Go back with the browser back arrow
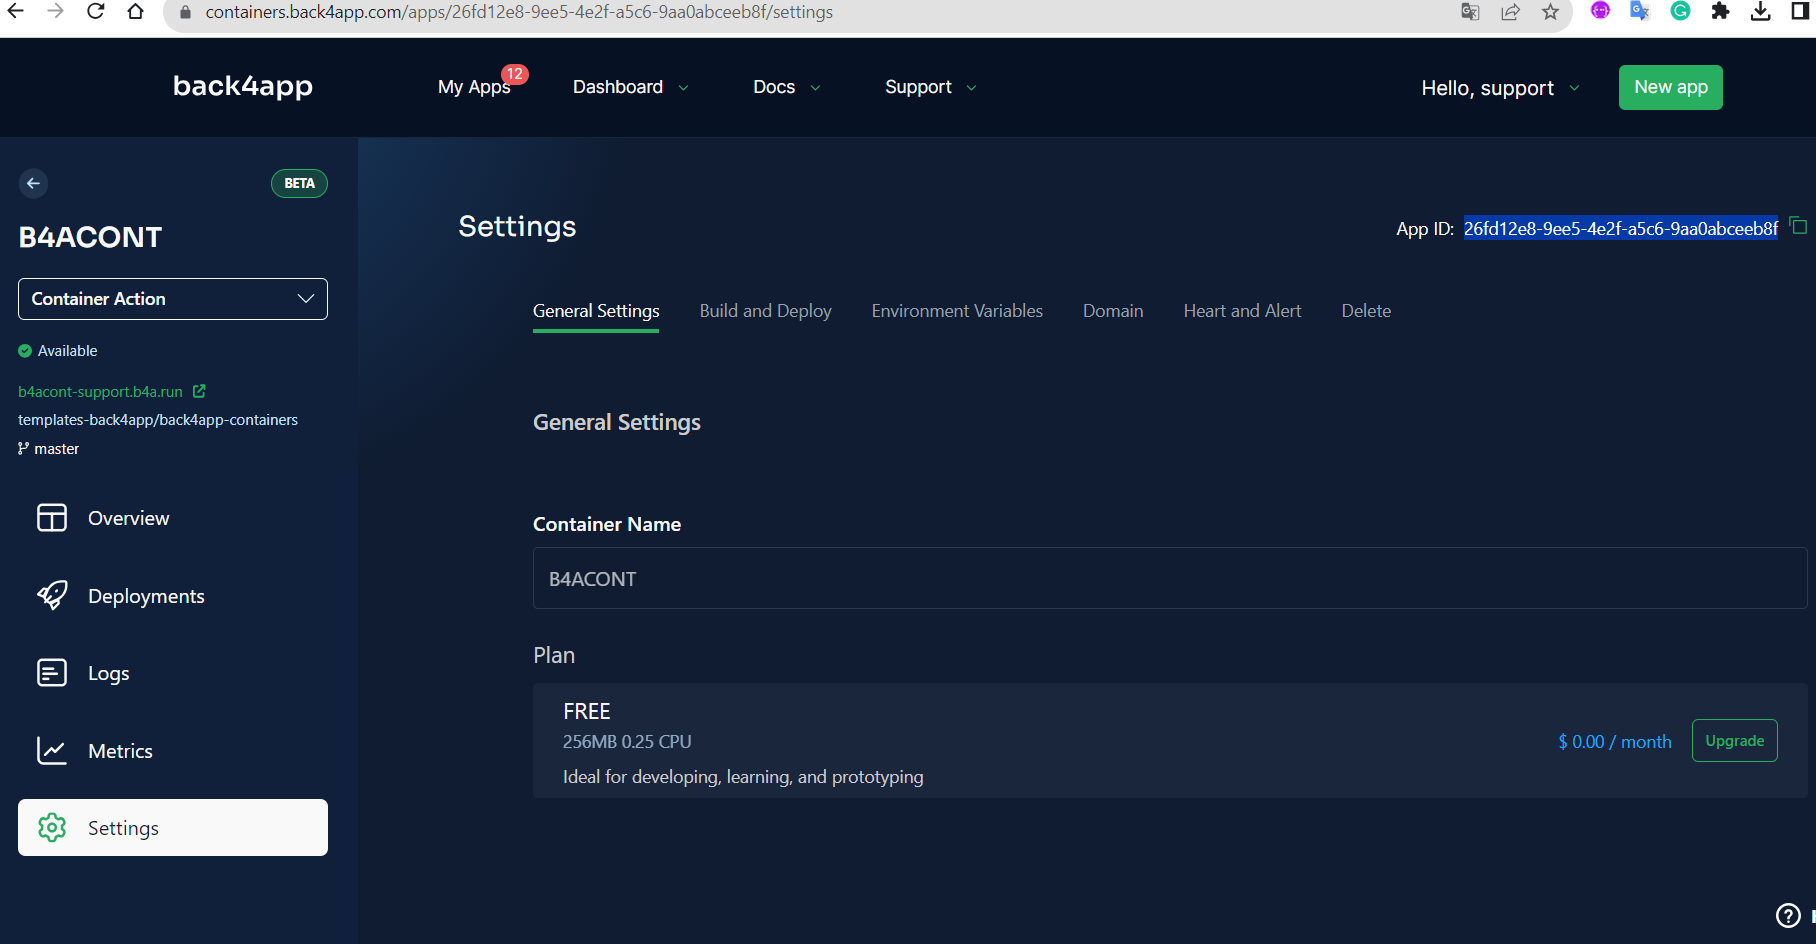Viewport: 1816px width, 944px height. coord(15,12)
